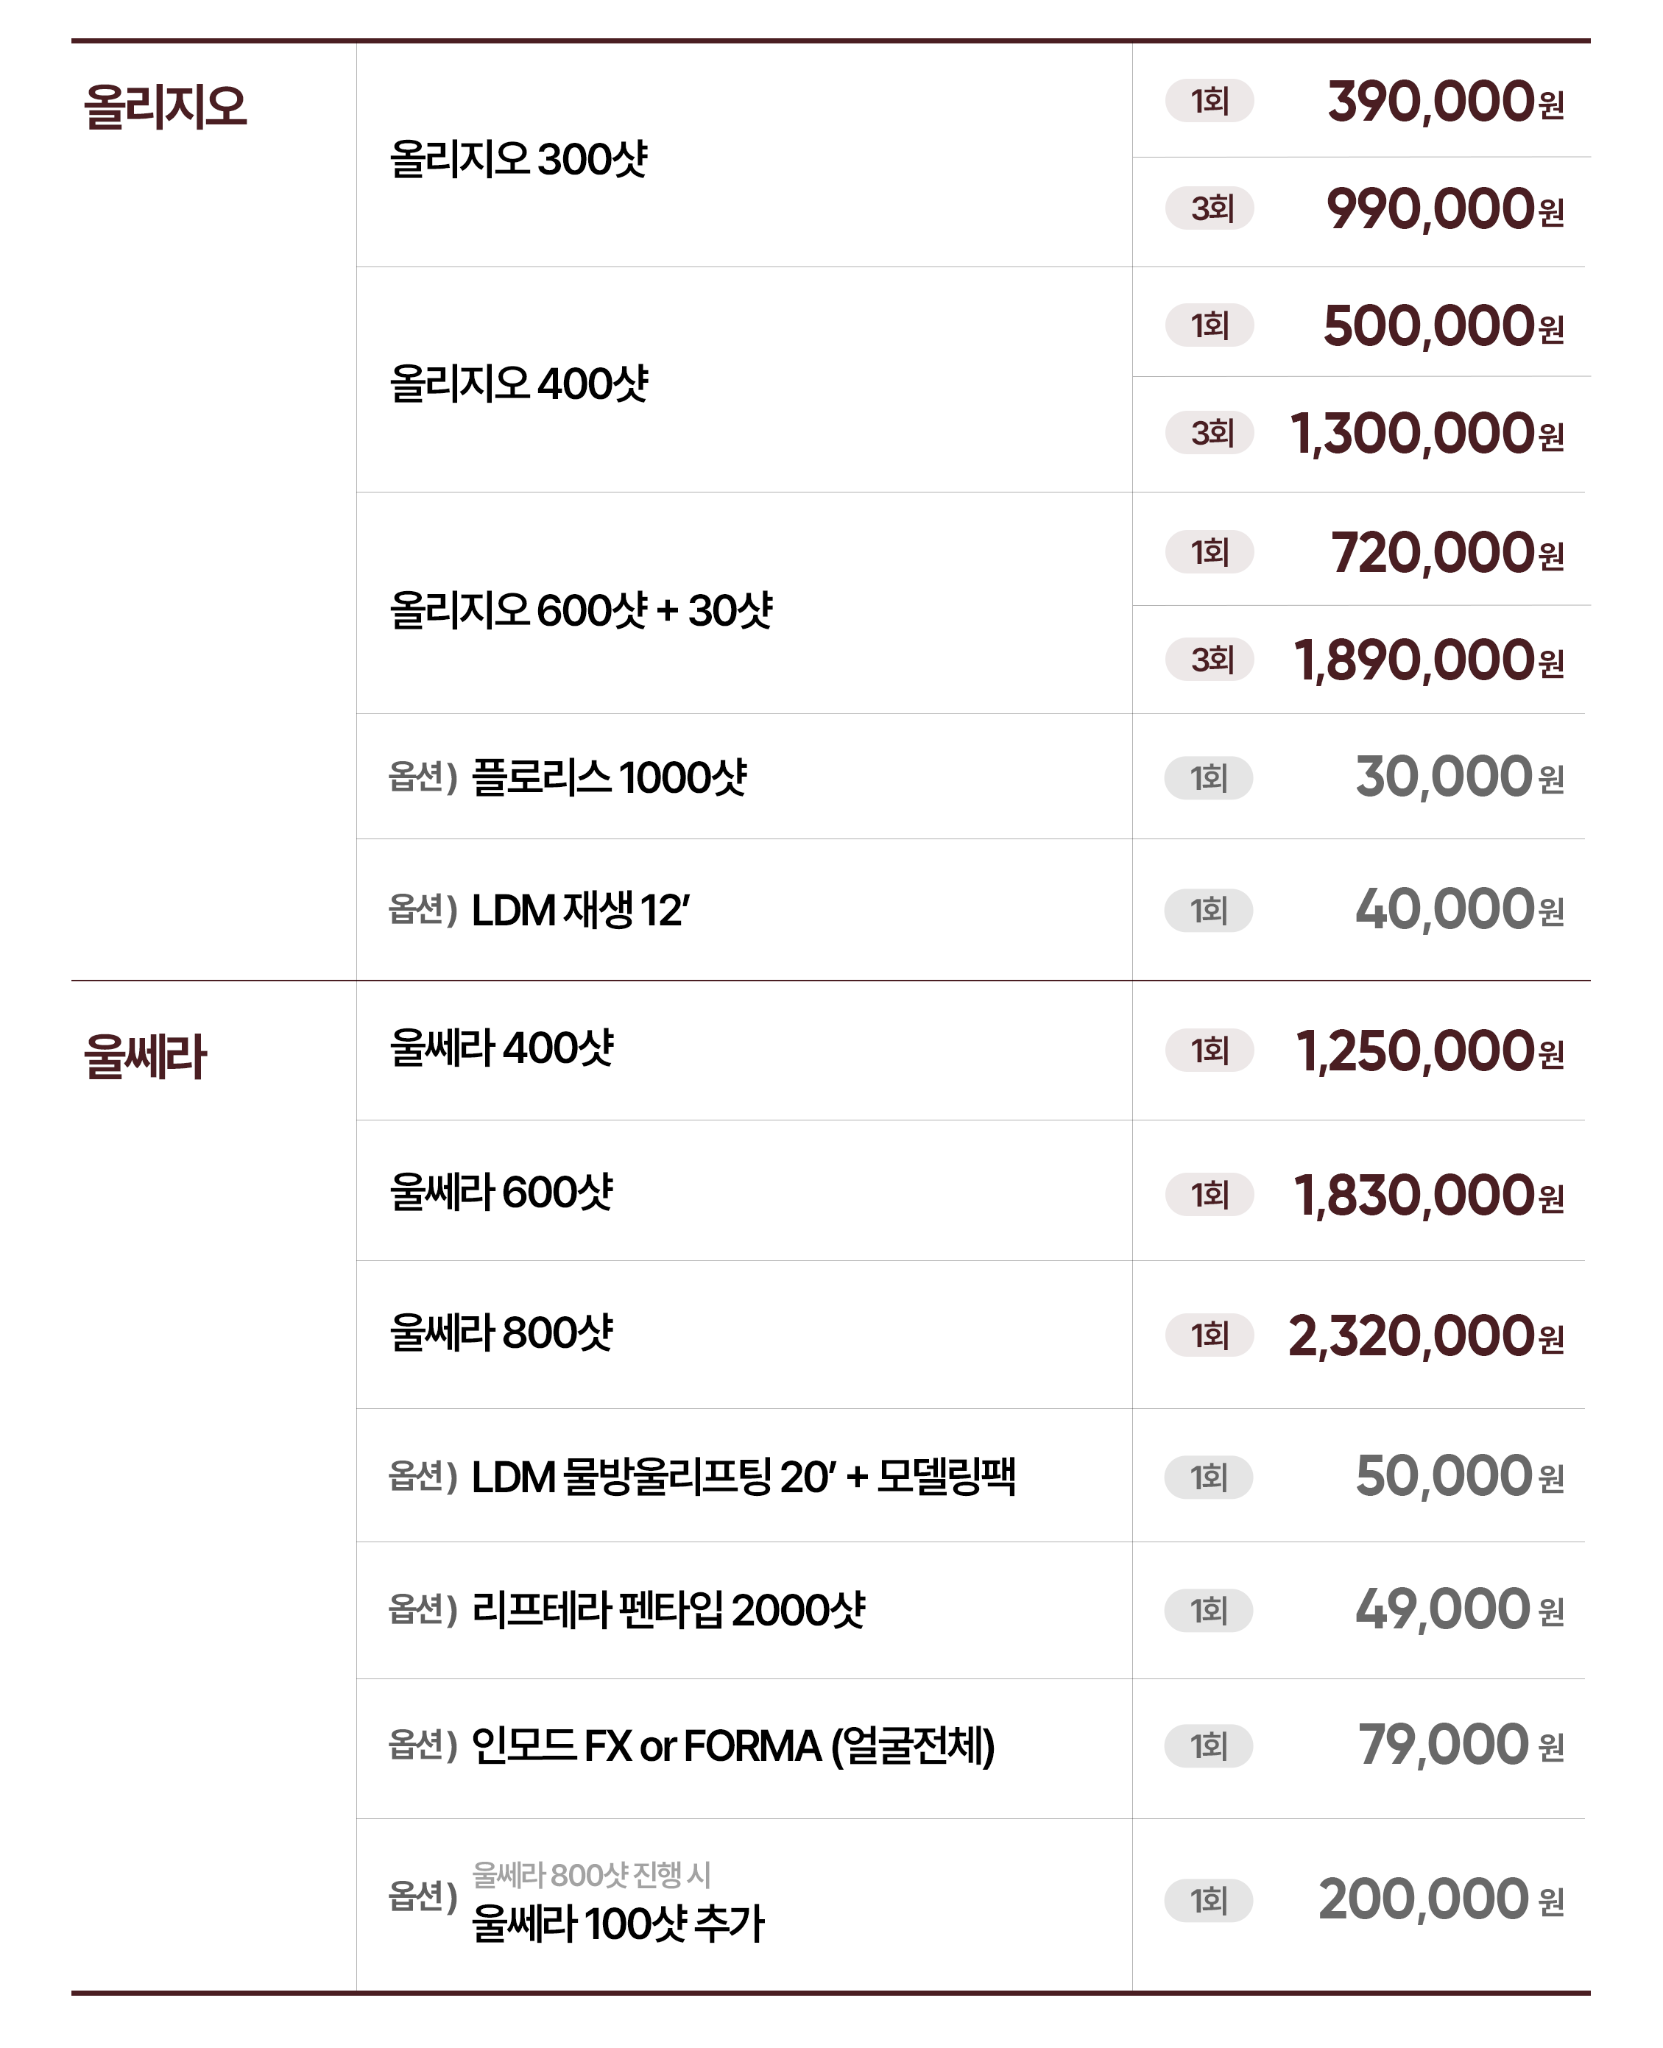Viewport: 1663px width, 2048px height.
Task: Click 올리지오 600샷 + 30샷 item
Action: pos(580,610)
